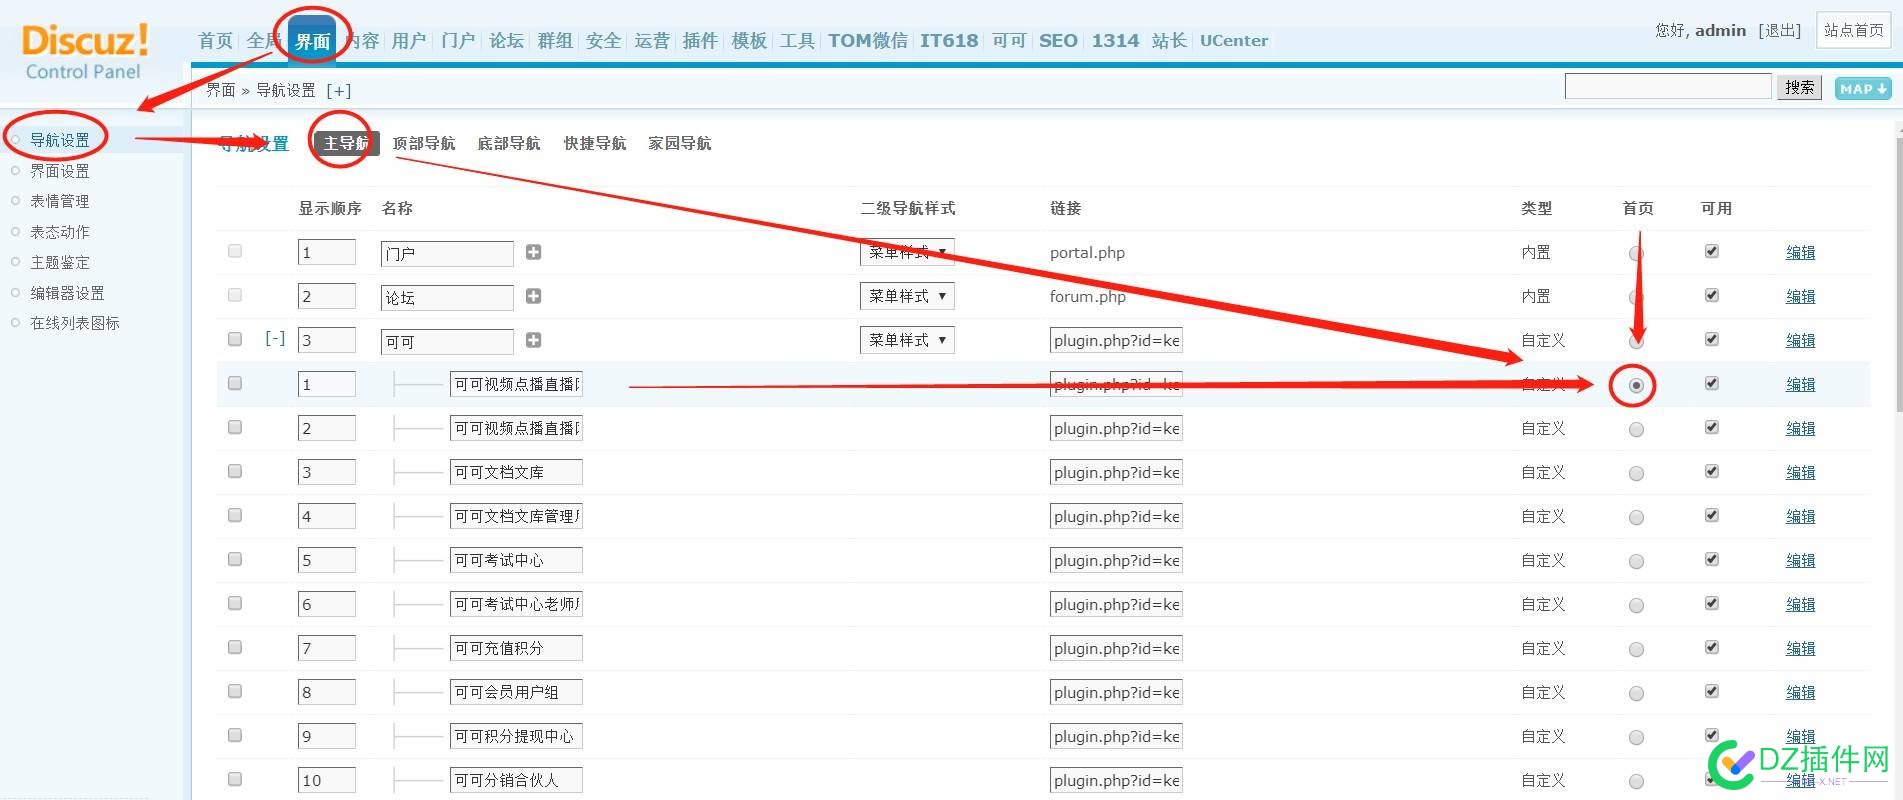
Task: Click 编辑 link for 可可文档文库 row
Action: coord(1800,473)
